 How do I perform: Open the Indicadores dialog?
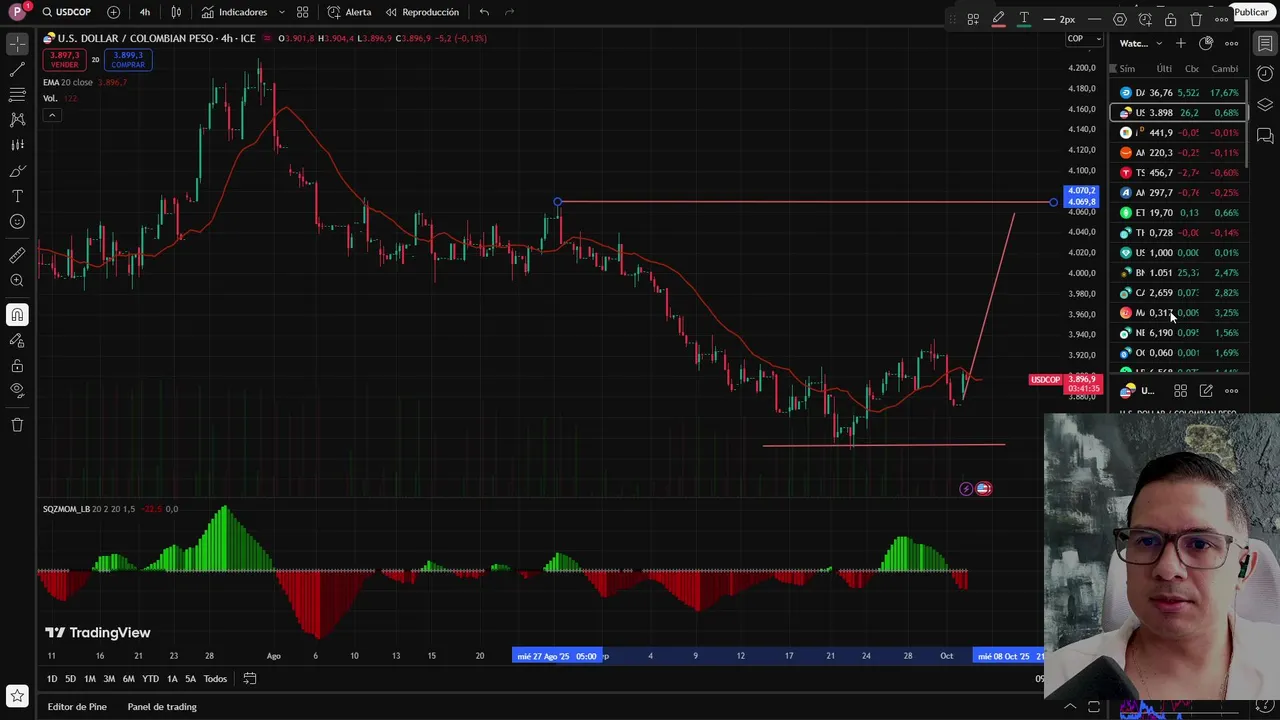coord(234,12)
